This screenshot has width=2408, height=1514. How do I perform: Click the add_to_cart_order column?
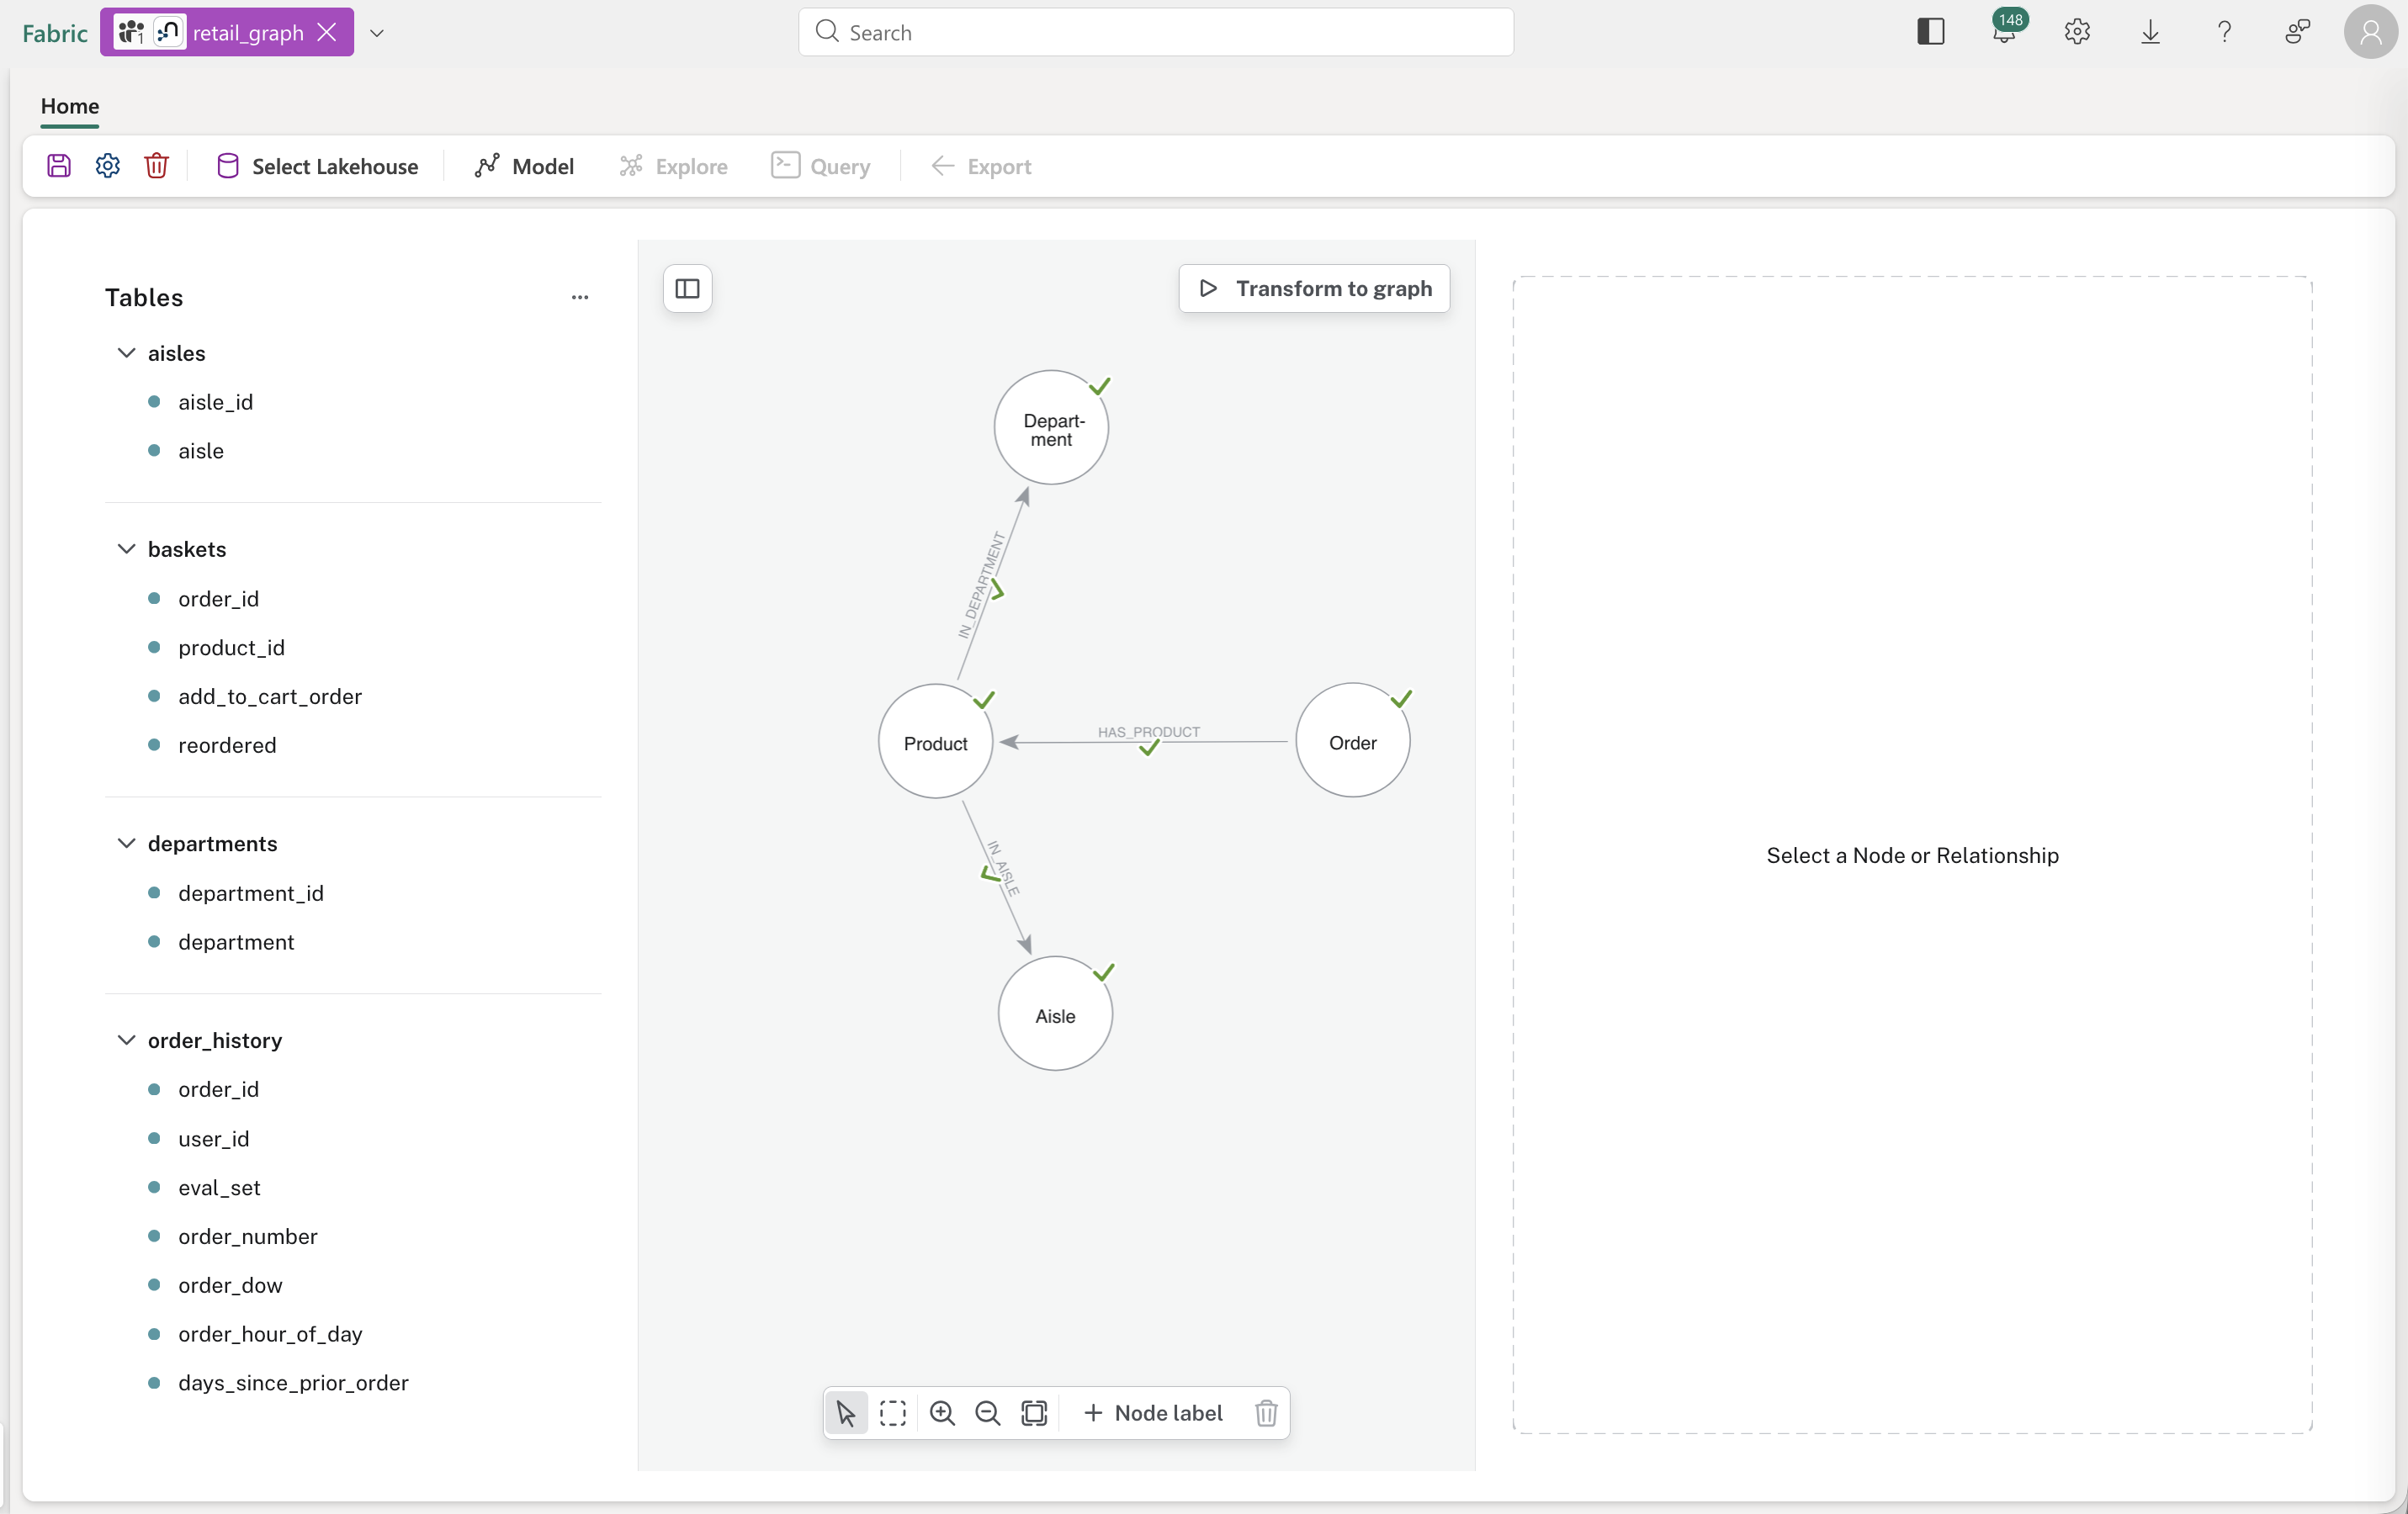[270, 696]
